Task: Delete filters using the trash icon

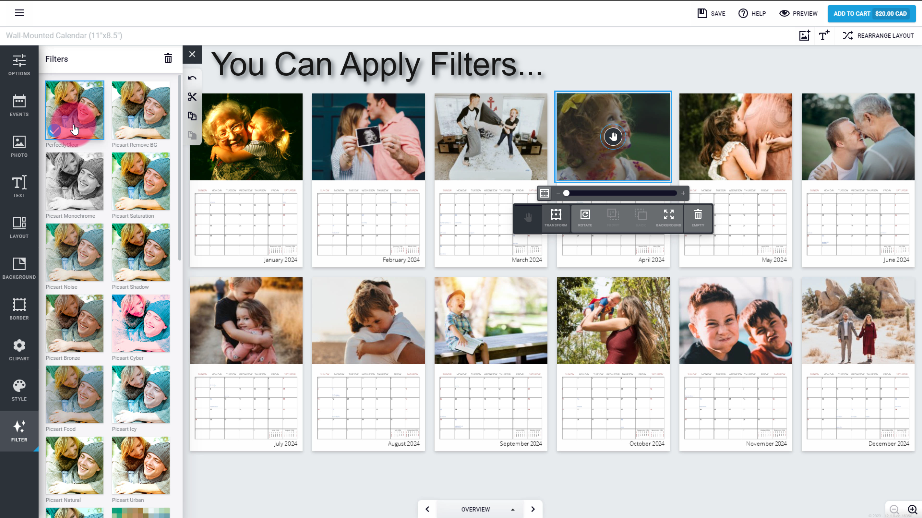Action: click(168, 59)
